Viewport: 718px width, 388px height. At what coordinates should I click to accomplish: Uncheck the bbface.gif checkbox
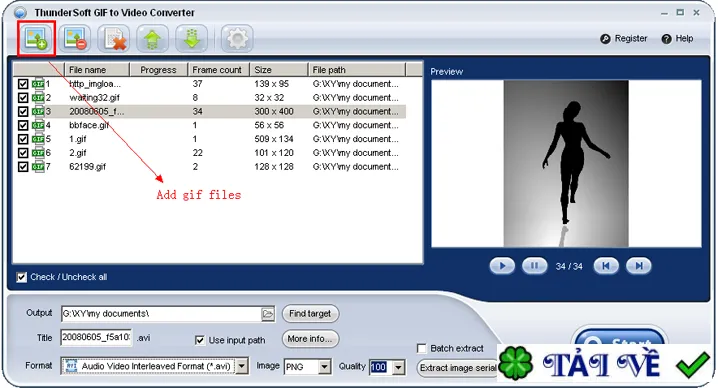click(23, 125)
